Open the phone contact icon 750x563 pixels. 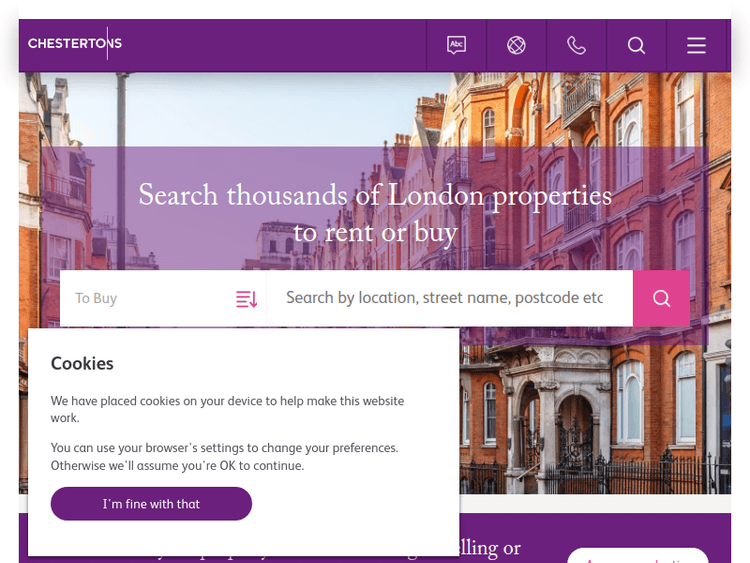point(576,45)
